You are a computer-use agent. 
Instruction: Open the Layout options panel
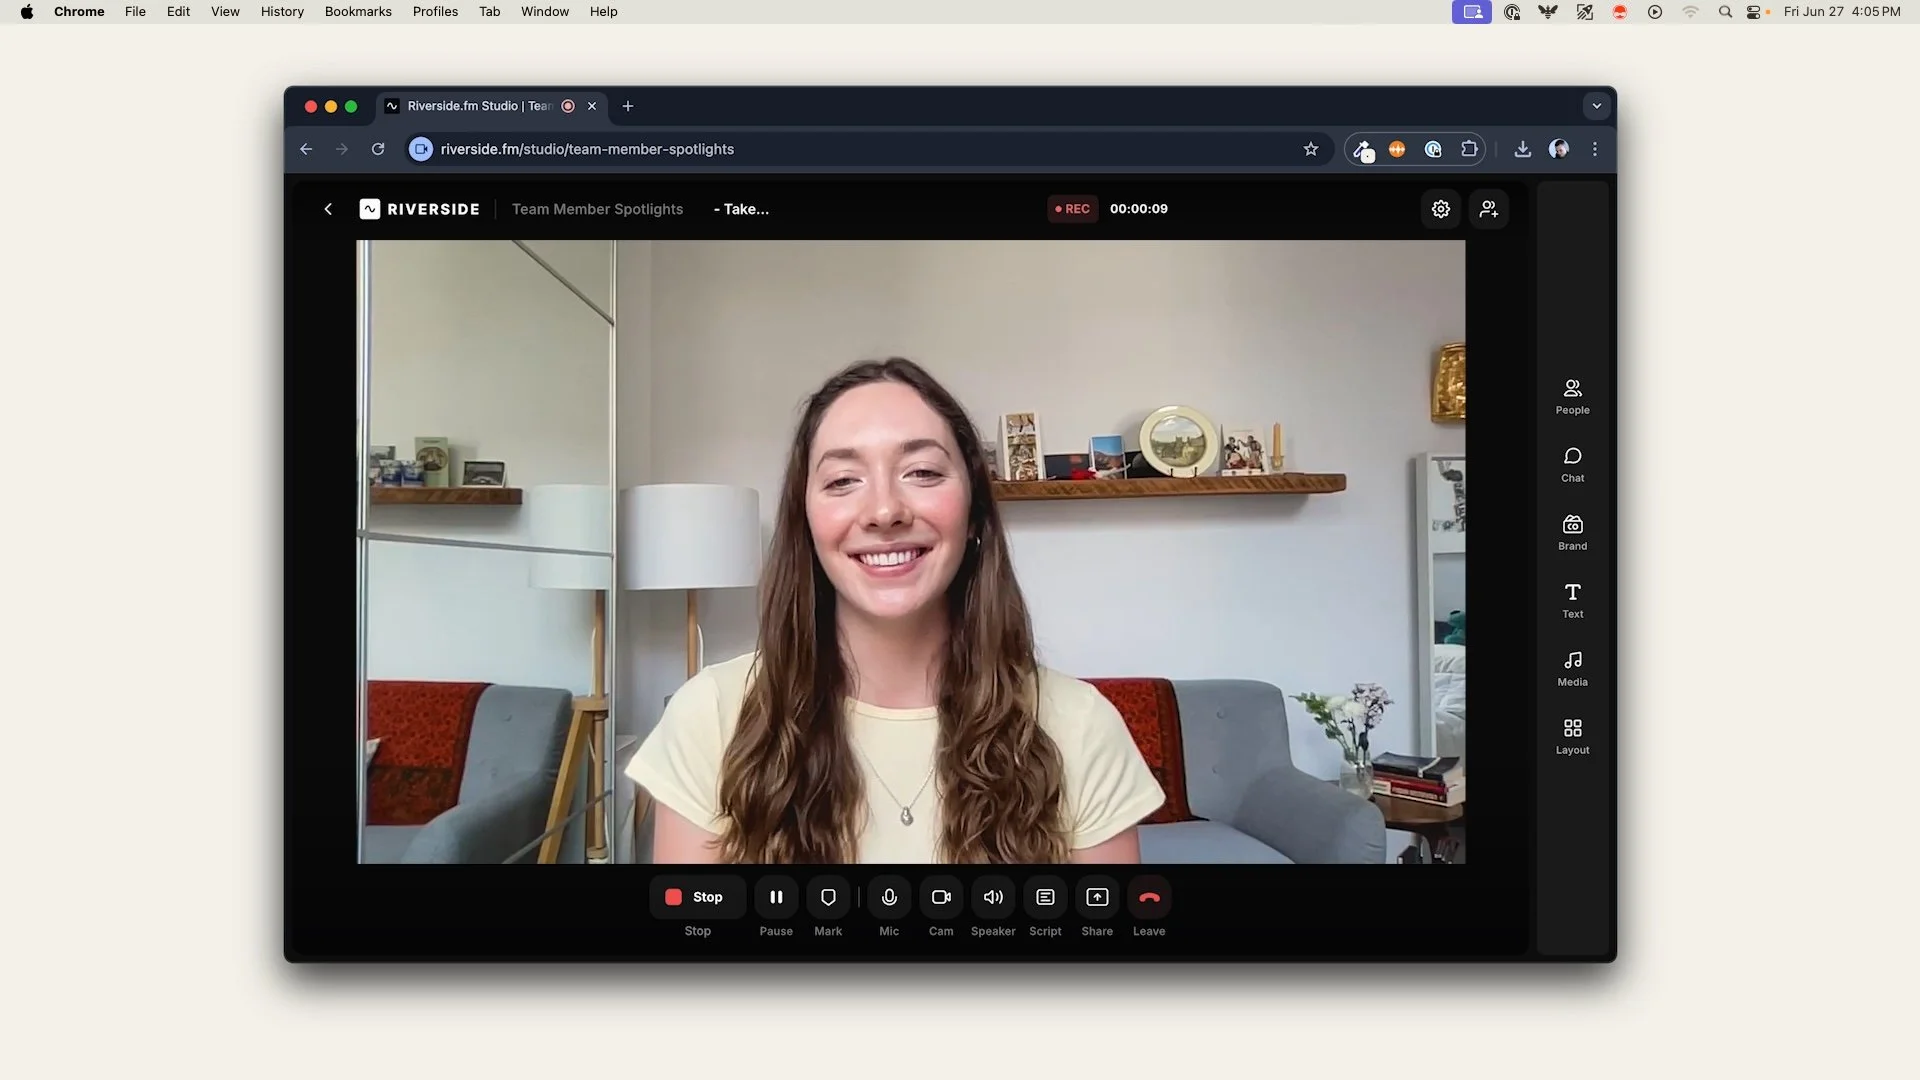pos(1572,736)
